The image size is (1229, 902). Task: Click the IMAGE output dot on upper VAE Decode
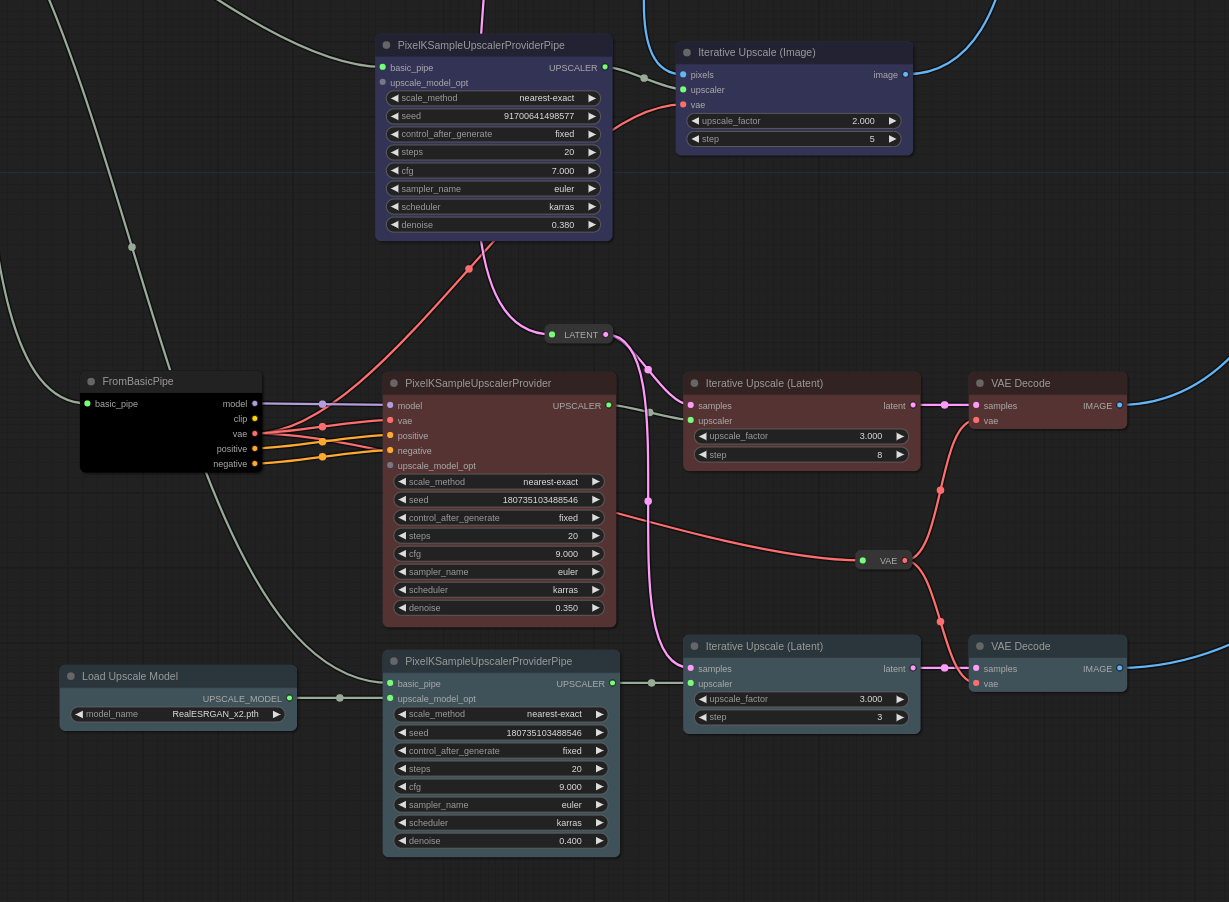(1121, 405)
